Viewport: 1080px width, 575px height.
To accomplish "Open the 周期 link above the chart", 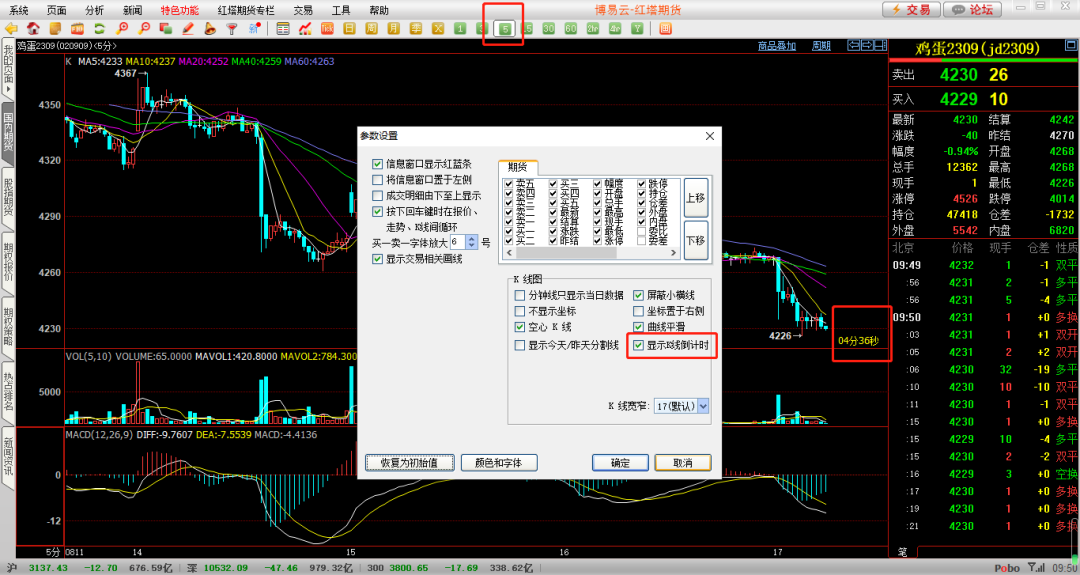I will click(820, 46).
